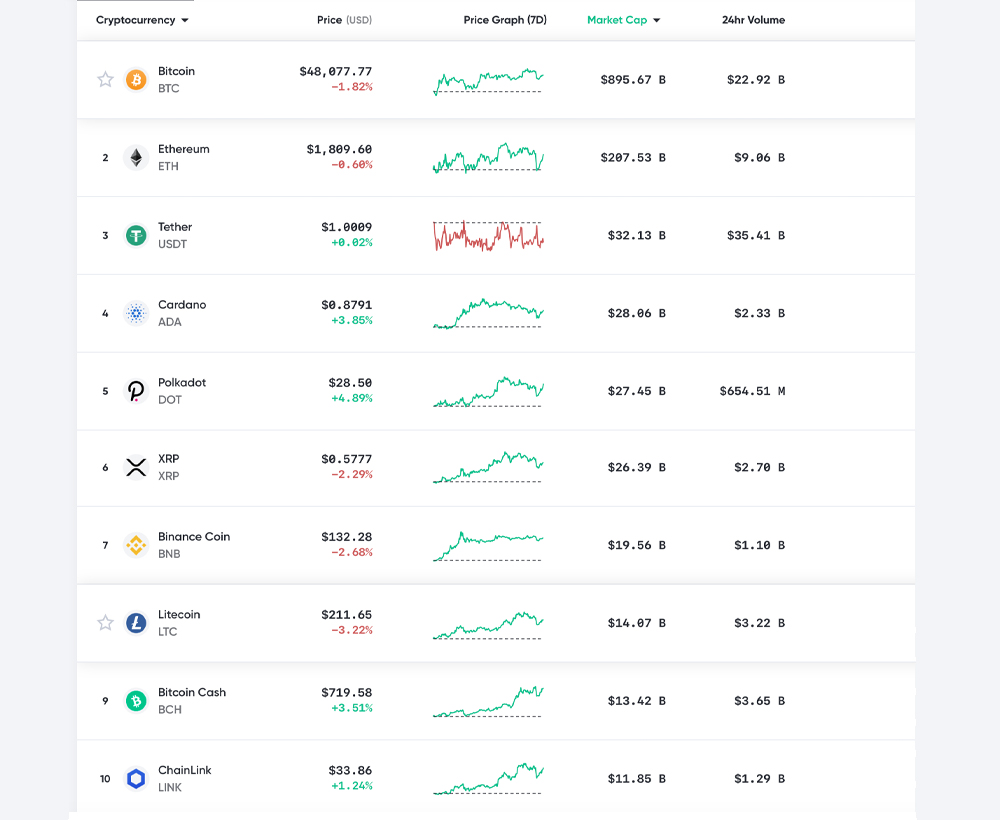Screen dimensions: 1000x820
Task: Star Bitcoin as a favorite
Action: tap(105, 80)
